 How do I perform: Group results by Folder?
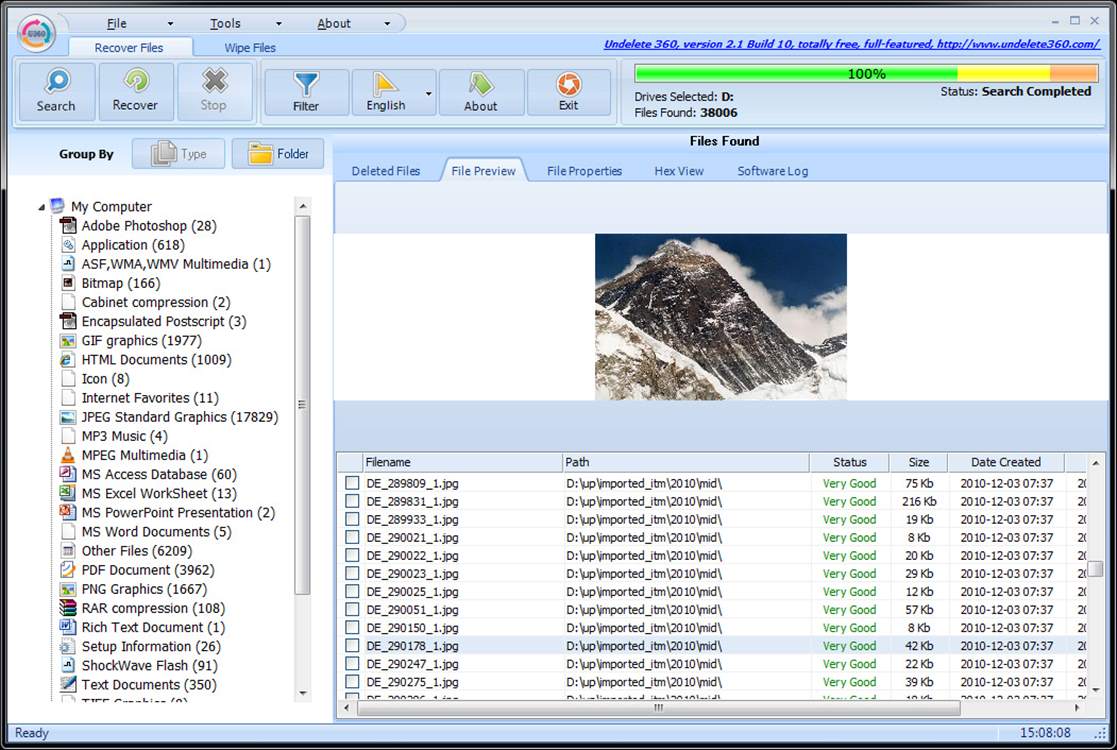click(x=278, y=154)
